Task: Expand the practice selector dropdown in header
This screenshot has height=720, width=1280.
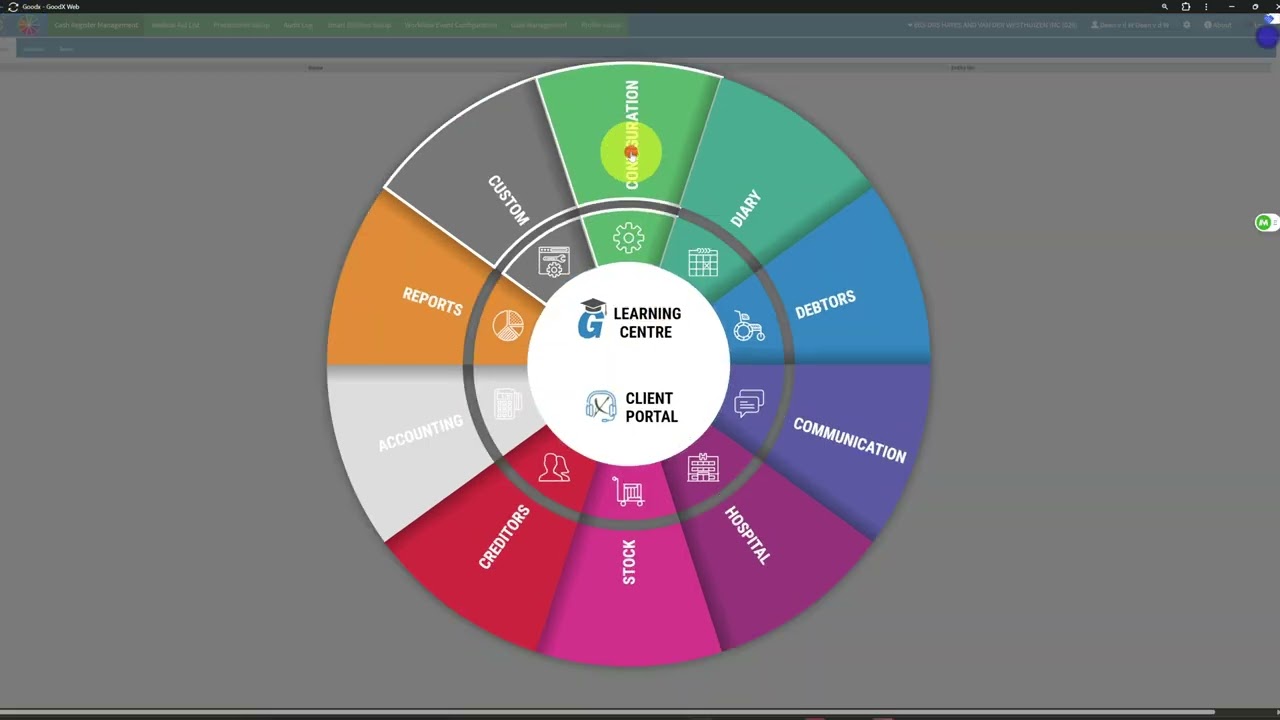Action: pos(992,25)
